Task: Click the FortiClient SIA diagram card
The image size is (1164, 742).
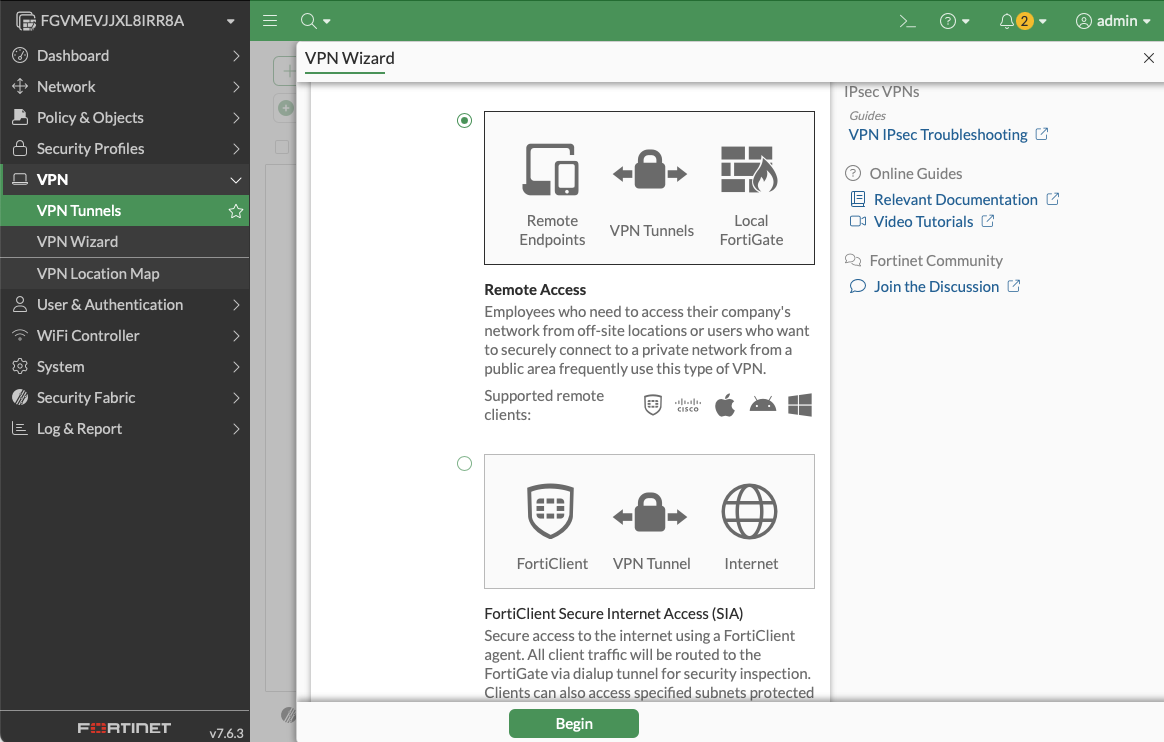Action: [x=650, y=522]
